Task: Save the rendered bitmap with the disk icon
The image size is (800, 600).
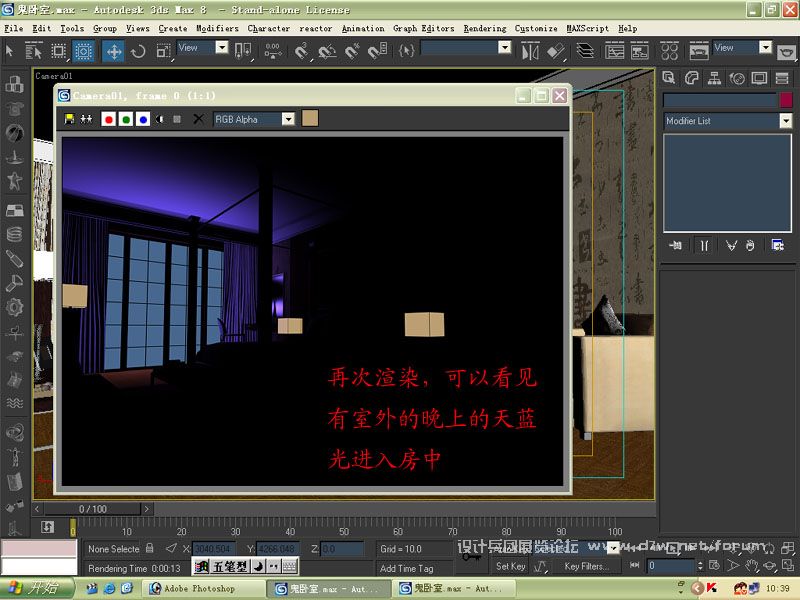Action: [x=69, y=119]
